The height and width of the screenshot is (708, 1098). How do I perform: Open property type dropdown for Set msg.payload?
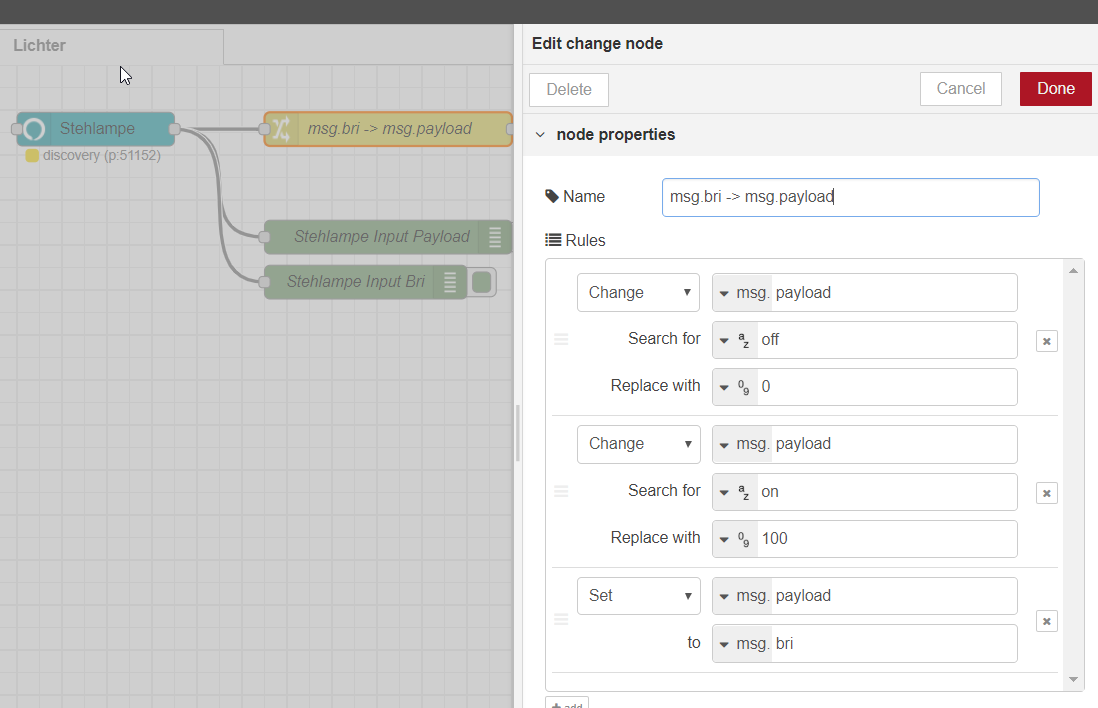[724, 596]
